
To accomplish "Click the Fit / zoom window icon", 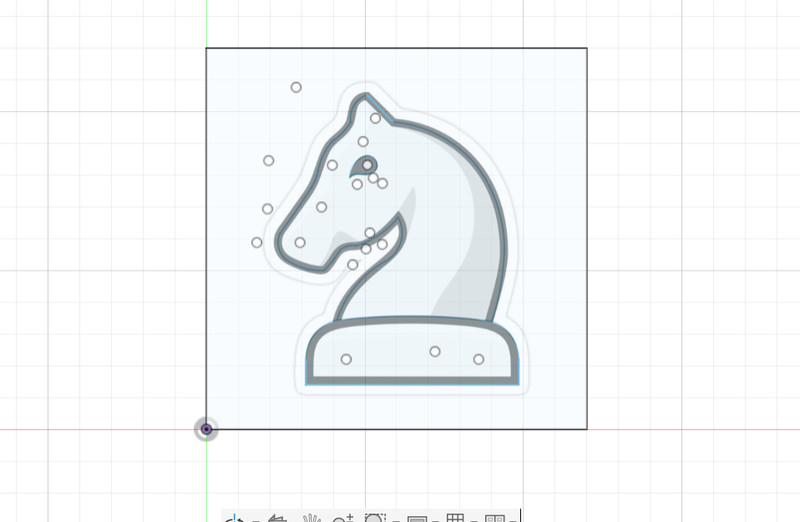I will pyautogui.click(x=375, y=517).
